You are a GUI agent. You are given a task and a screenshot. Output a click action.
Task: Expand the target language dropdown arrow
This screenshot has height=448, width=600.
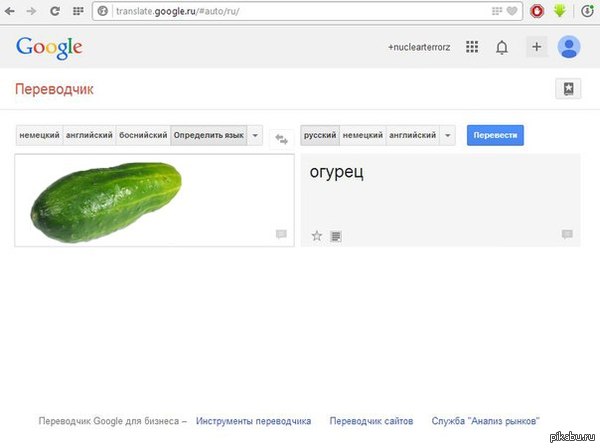point(447,135)
